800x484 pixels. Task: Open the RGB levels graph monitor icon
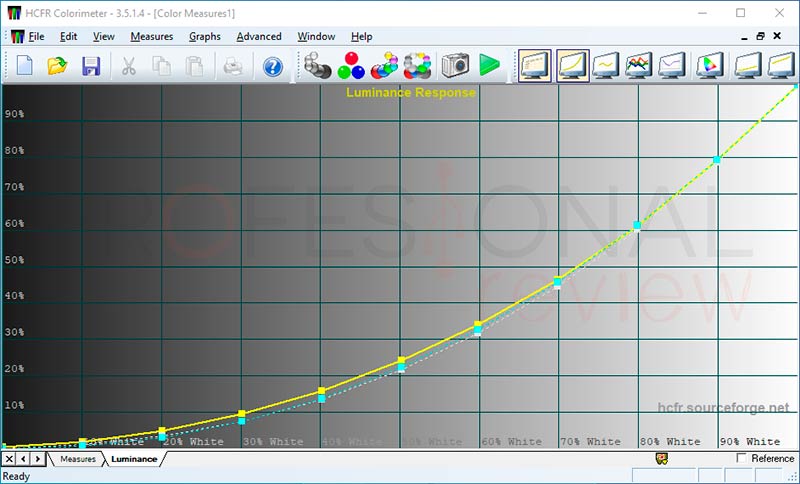pos(639,65)
